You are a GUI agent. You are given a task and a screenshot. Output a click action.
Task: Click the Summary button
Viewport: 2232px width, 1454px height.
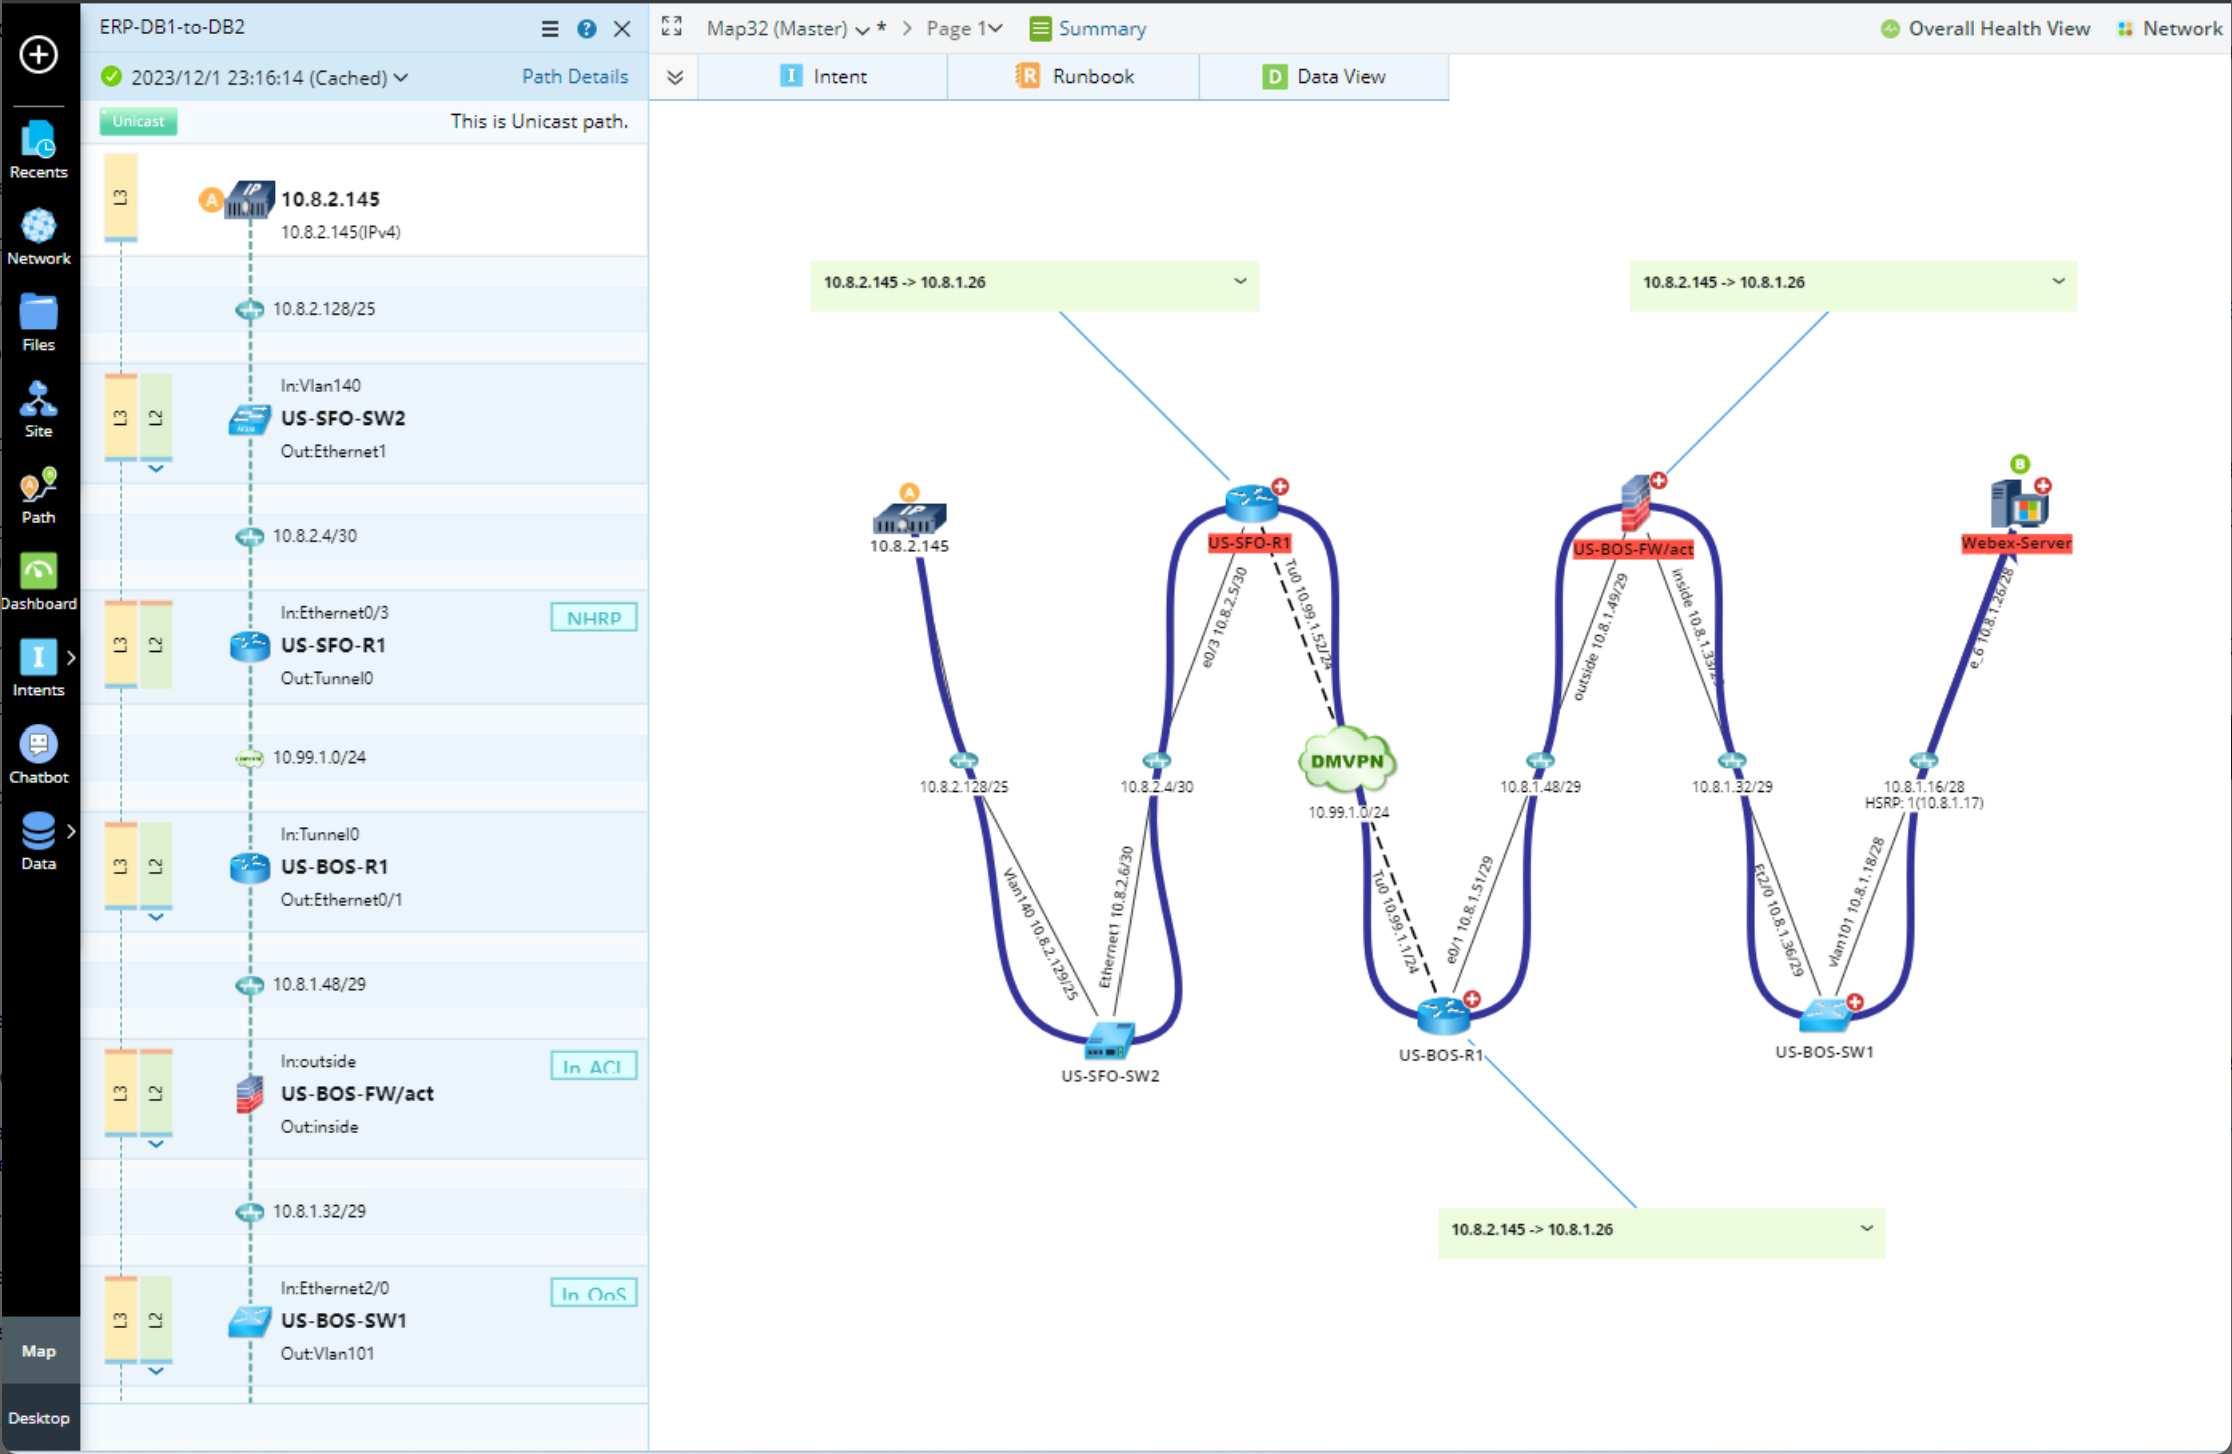pos(1088,28)
